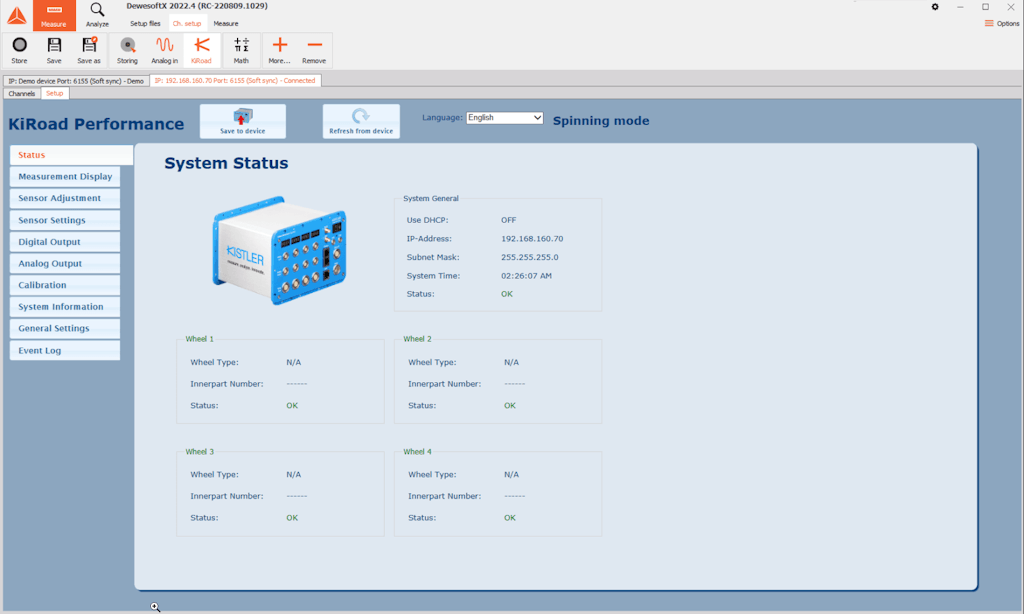The width and height of the screenshot is (1024, 614).
Task: Open Sensor Settings page
Action: click(65, 220)
